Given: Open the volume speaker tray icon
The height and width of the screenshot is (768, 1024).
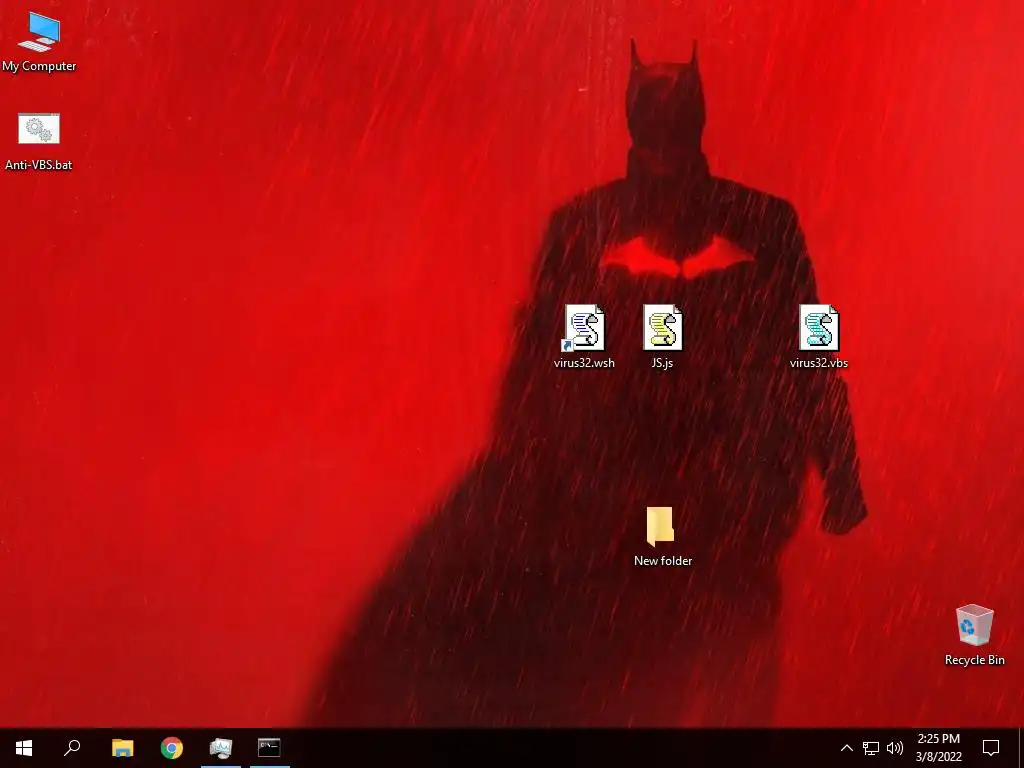Looking at the screenshot, I should 895,748.
